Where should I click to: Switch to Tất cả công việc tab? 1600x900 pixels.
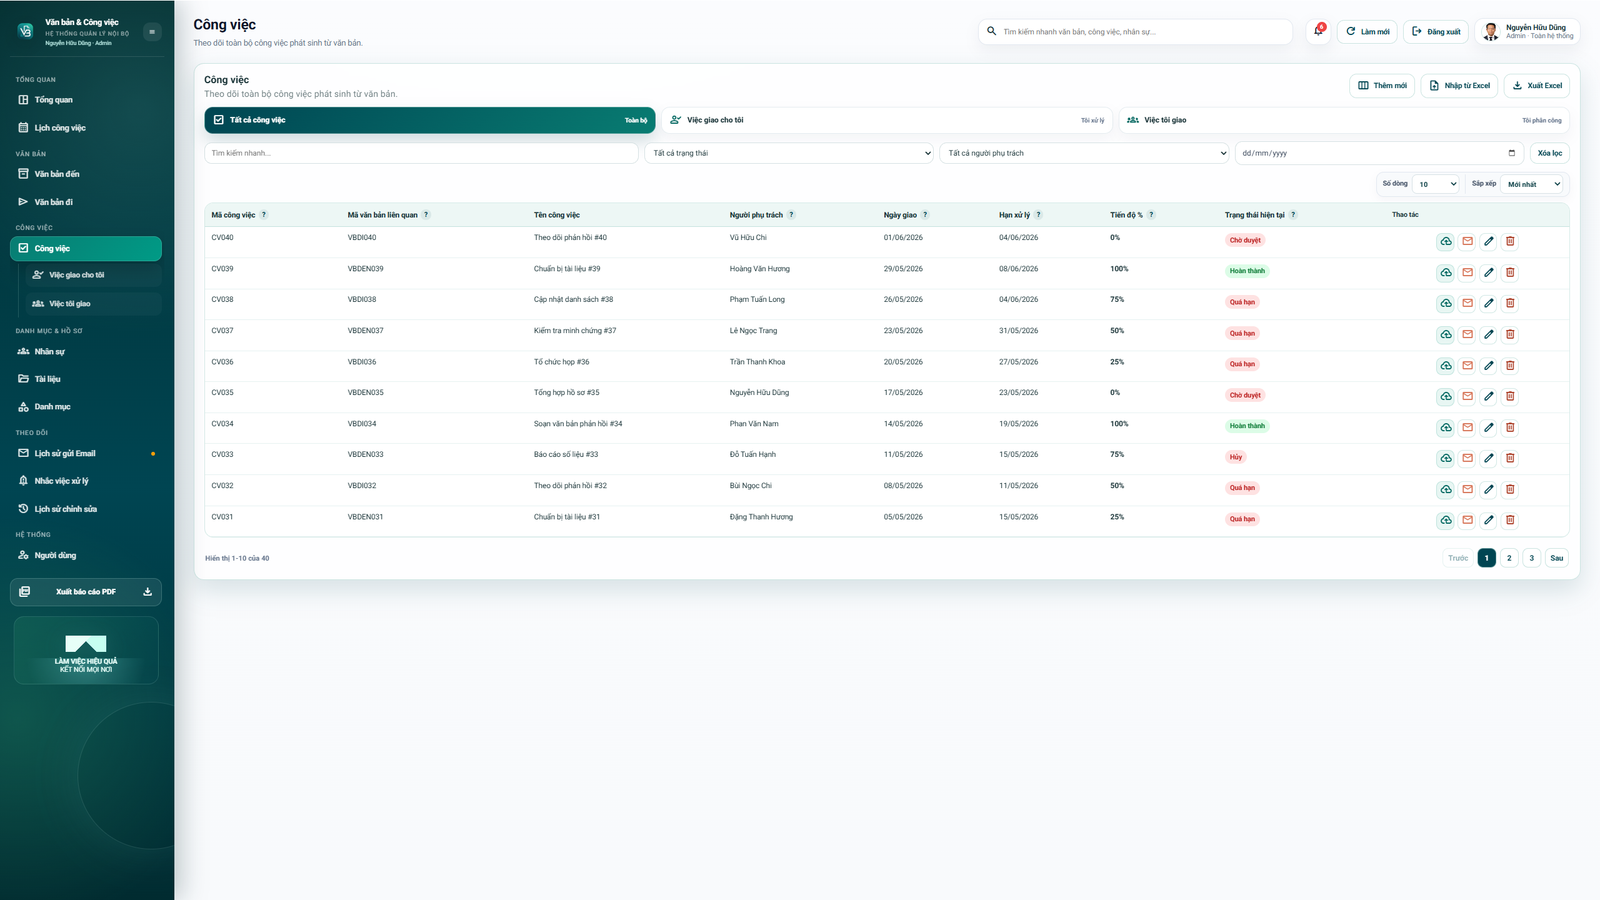(430, 120)
